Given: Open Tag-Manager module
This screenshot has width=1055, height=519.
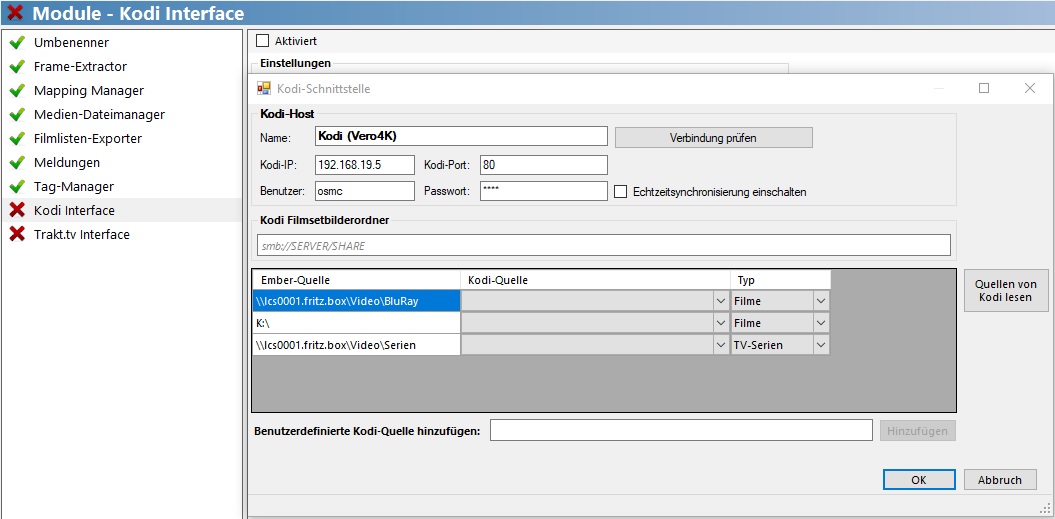Looking at the screenshot, I should point(74,186).
